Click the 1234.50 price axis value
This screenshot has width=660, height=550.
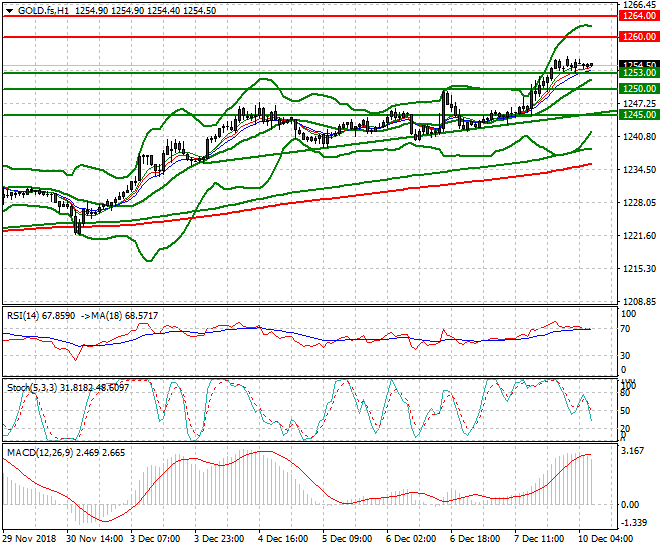(639, 170)
